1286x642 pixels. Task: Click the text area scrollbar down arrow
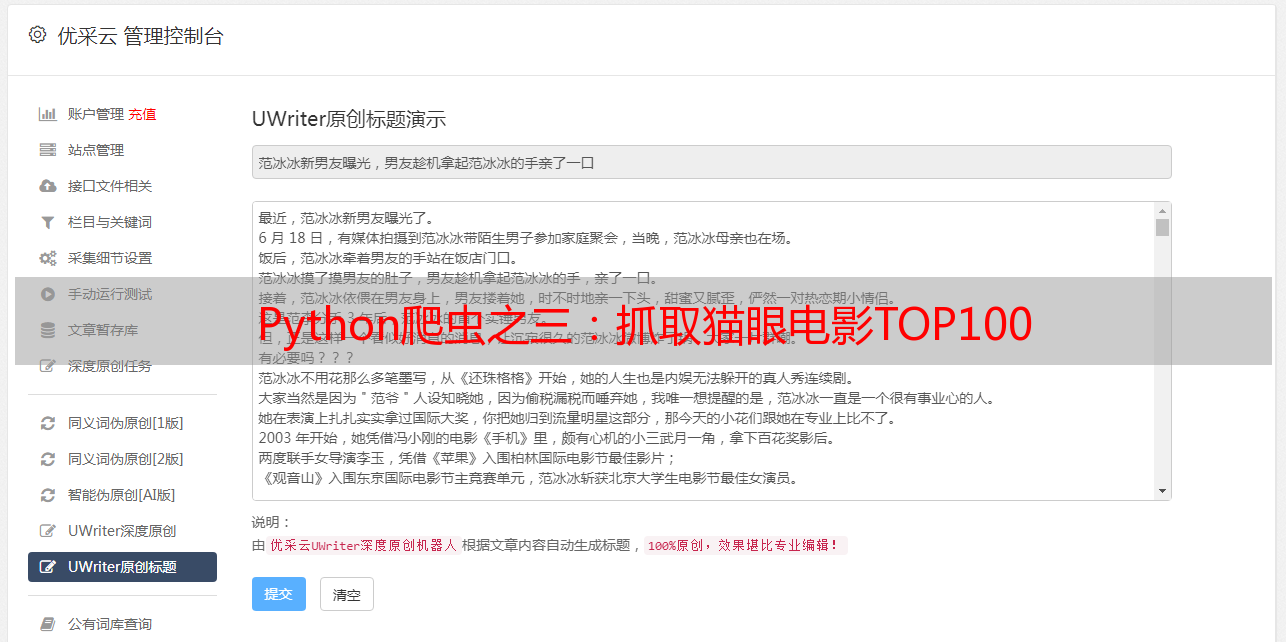[x=1162, y=491]
